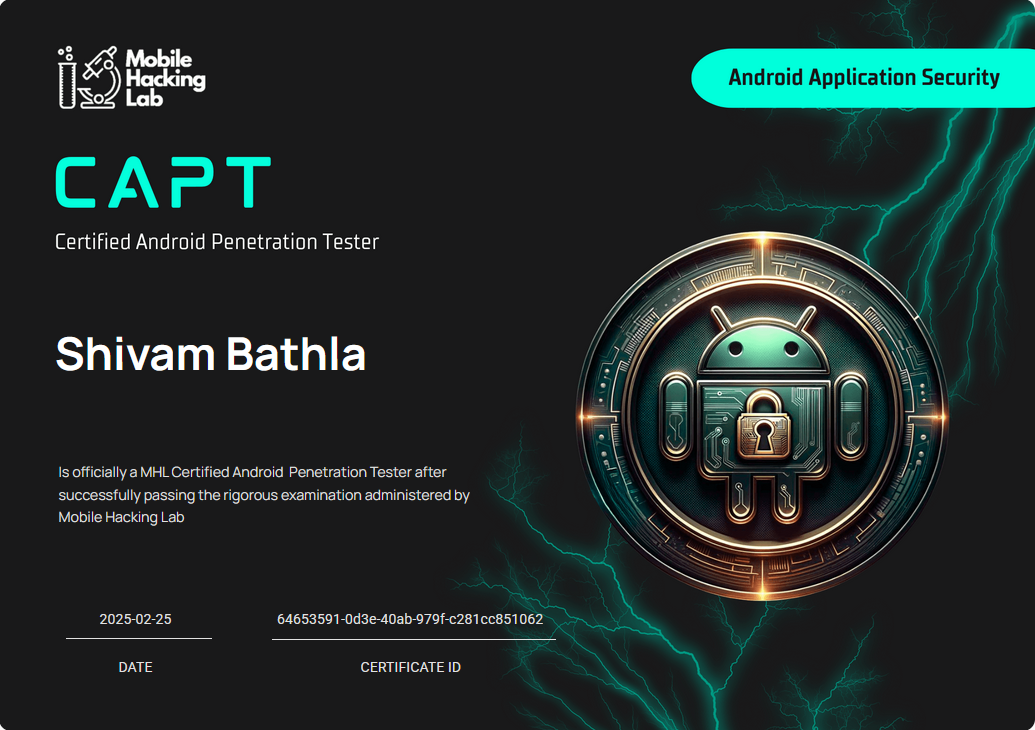The width and height of the screenshot is (1035, 730).
Task: Click the name Shivam Bathla
Action: [211, 354]
